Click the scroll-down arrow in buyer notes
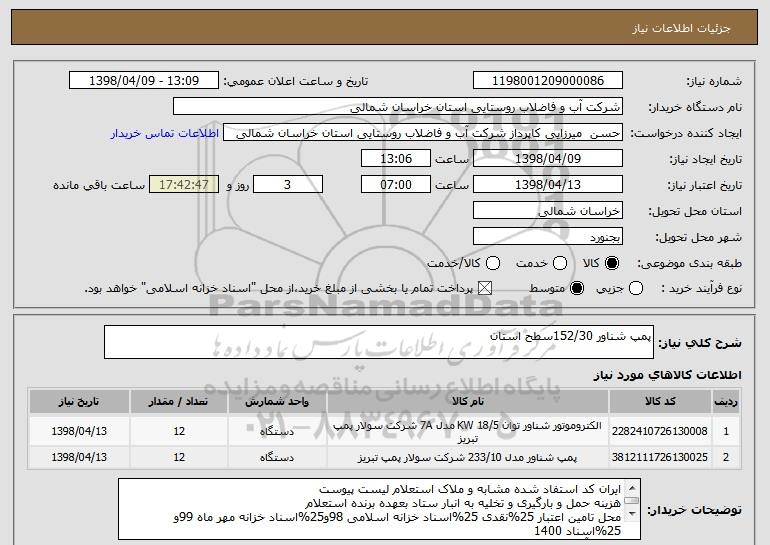 coord(632,514)
